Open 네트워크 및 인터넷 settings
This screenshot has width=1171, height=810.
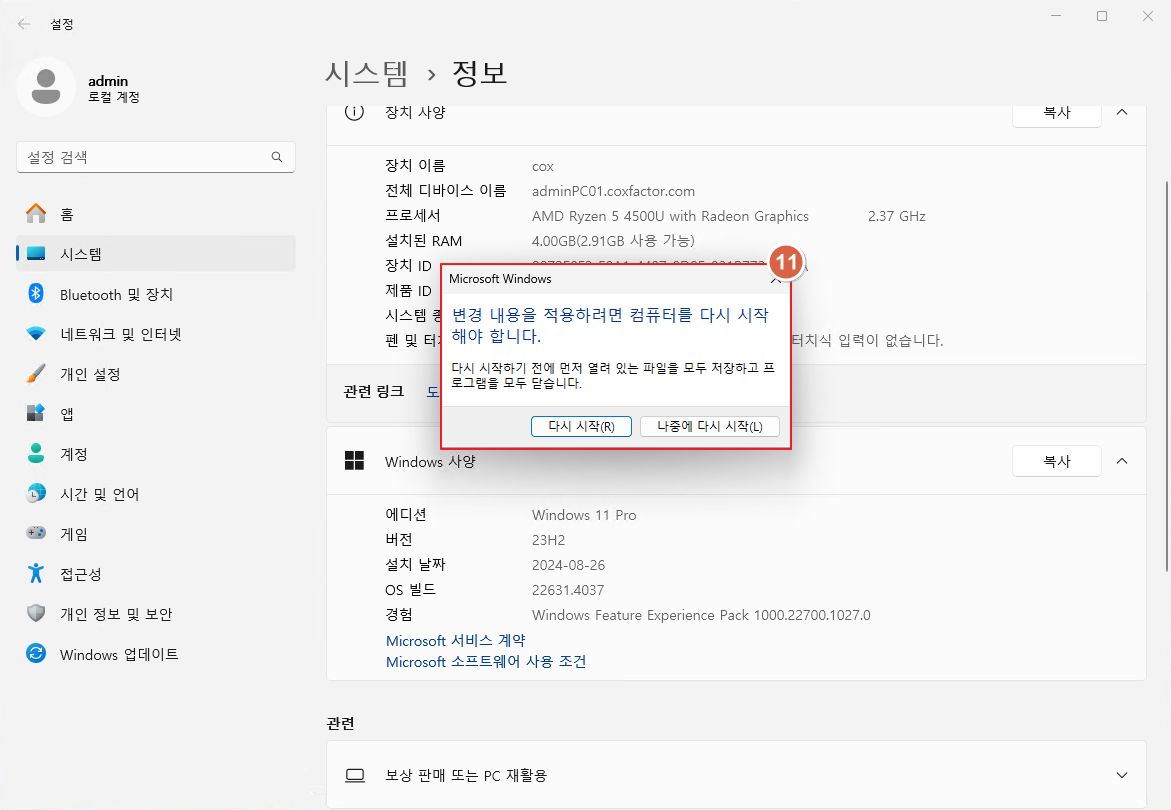click(155, 334)
